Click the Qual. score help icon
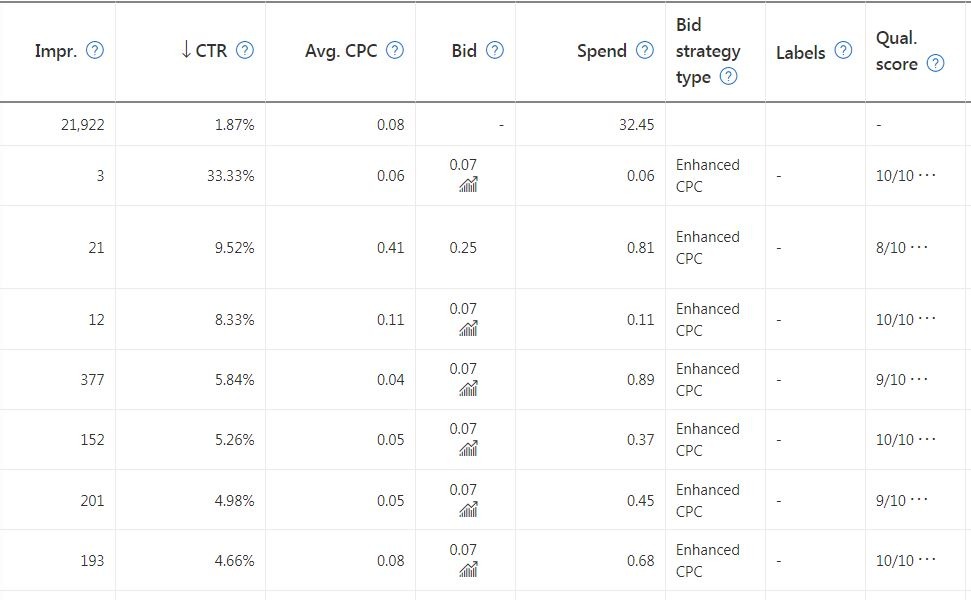This screenshot has width=971, height=600. (935, 64)
